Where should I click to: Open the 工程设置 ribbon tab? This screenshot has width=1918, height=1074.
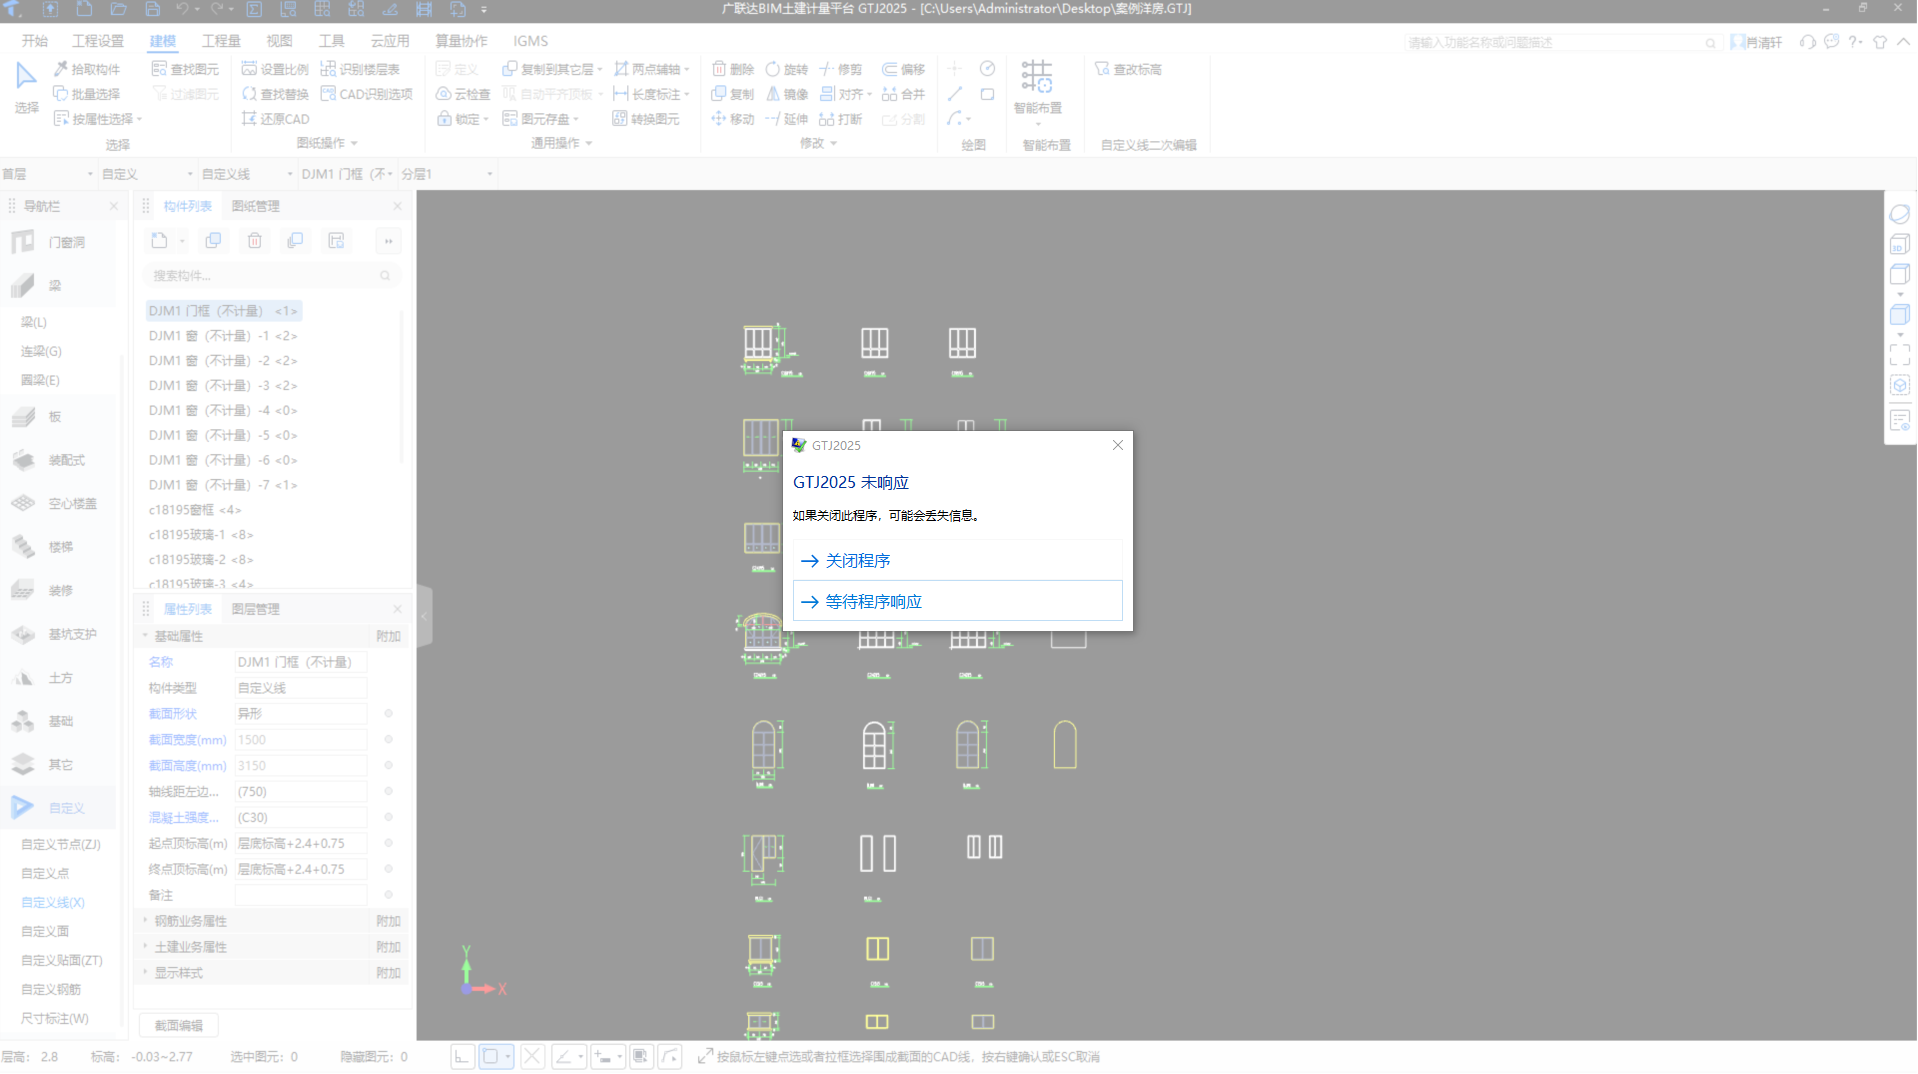coord(98,41)
